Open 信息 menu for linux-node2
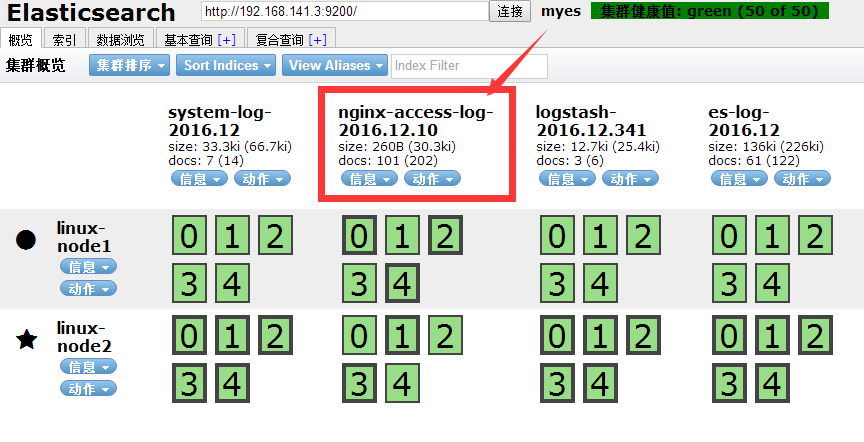Screen dimensions: 864x442 click(x=88, y=366)
